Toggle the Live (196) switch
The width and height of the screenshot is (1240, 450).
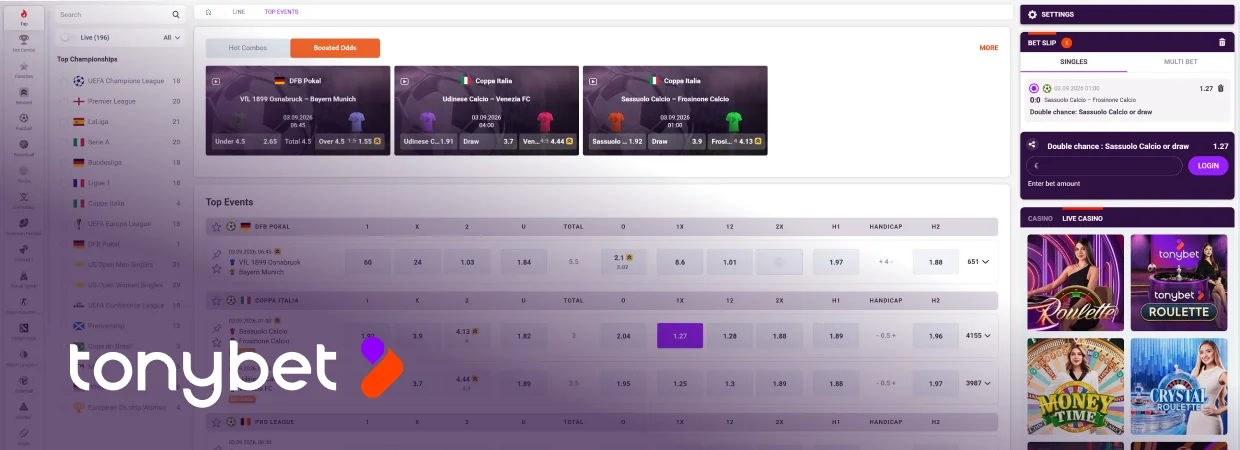pyautogui.click(x=68, y=37)
